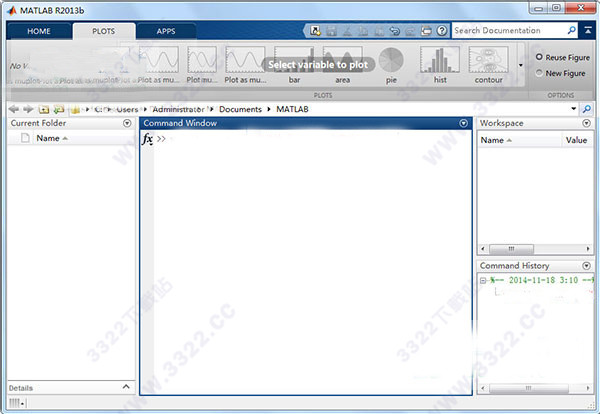The image size is (600, 414).
Task: Click Documents in the folder path
Action: click(x=240, y=109)
